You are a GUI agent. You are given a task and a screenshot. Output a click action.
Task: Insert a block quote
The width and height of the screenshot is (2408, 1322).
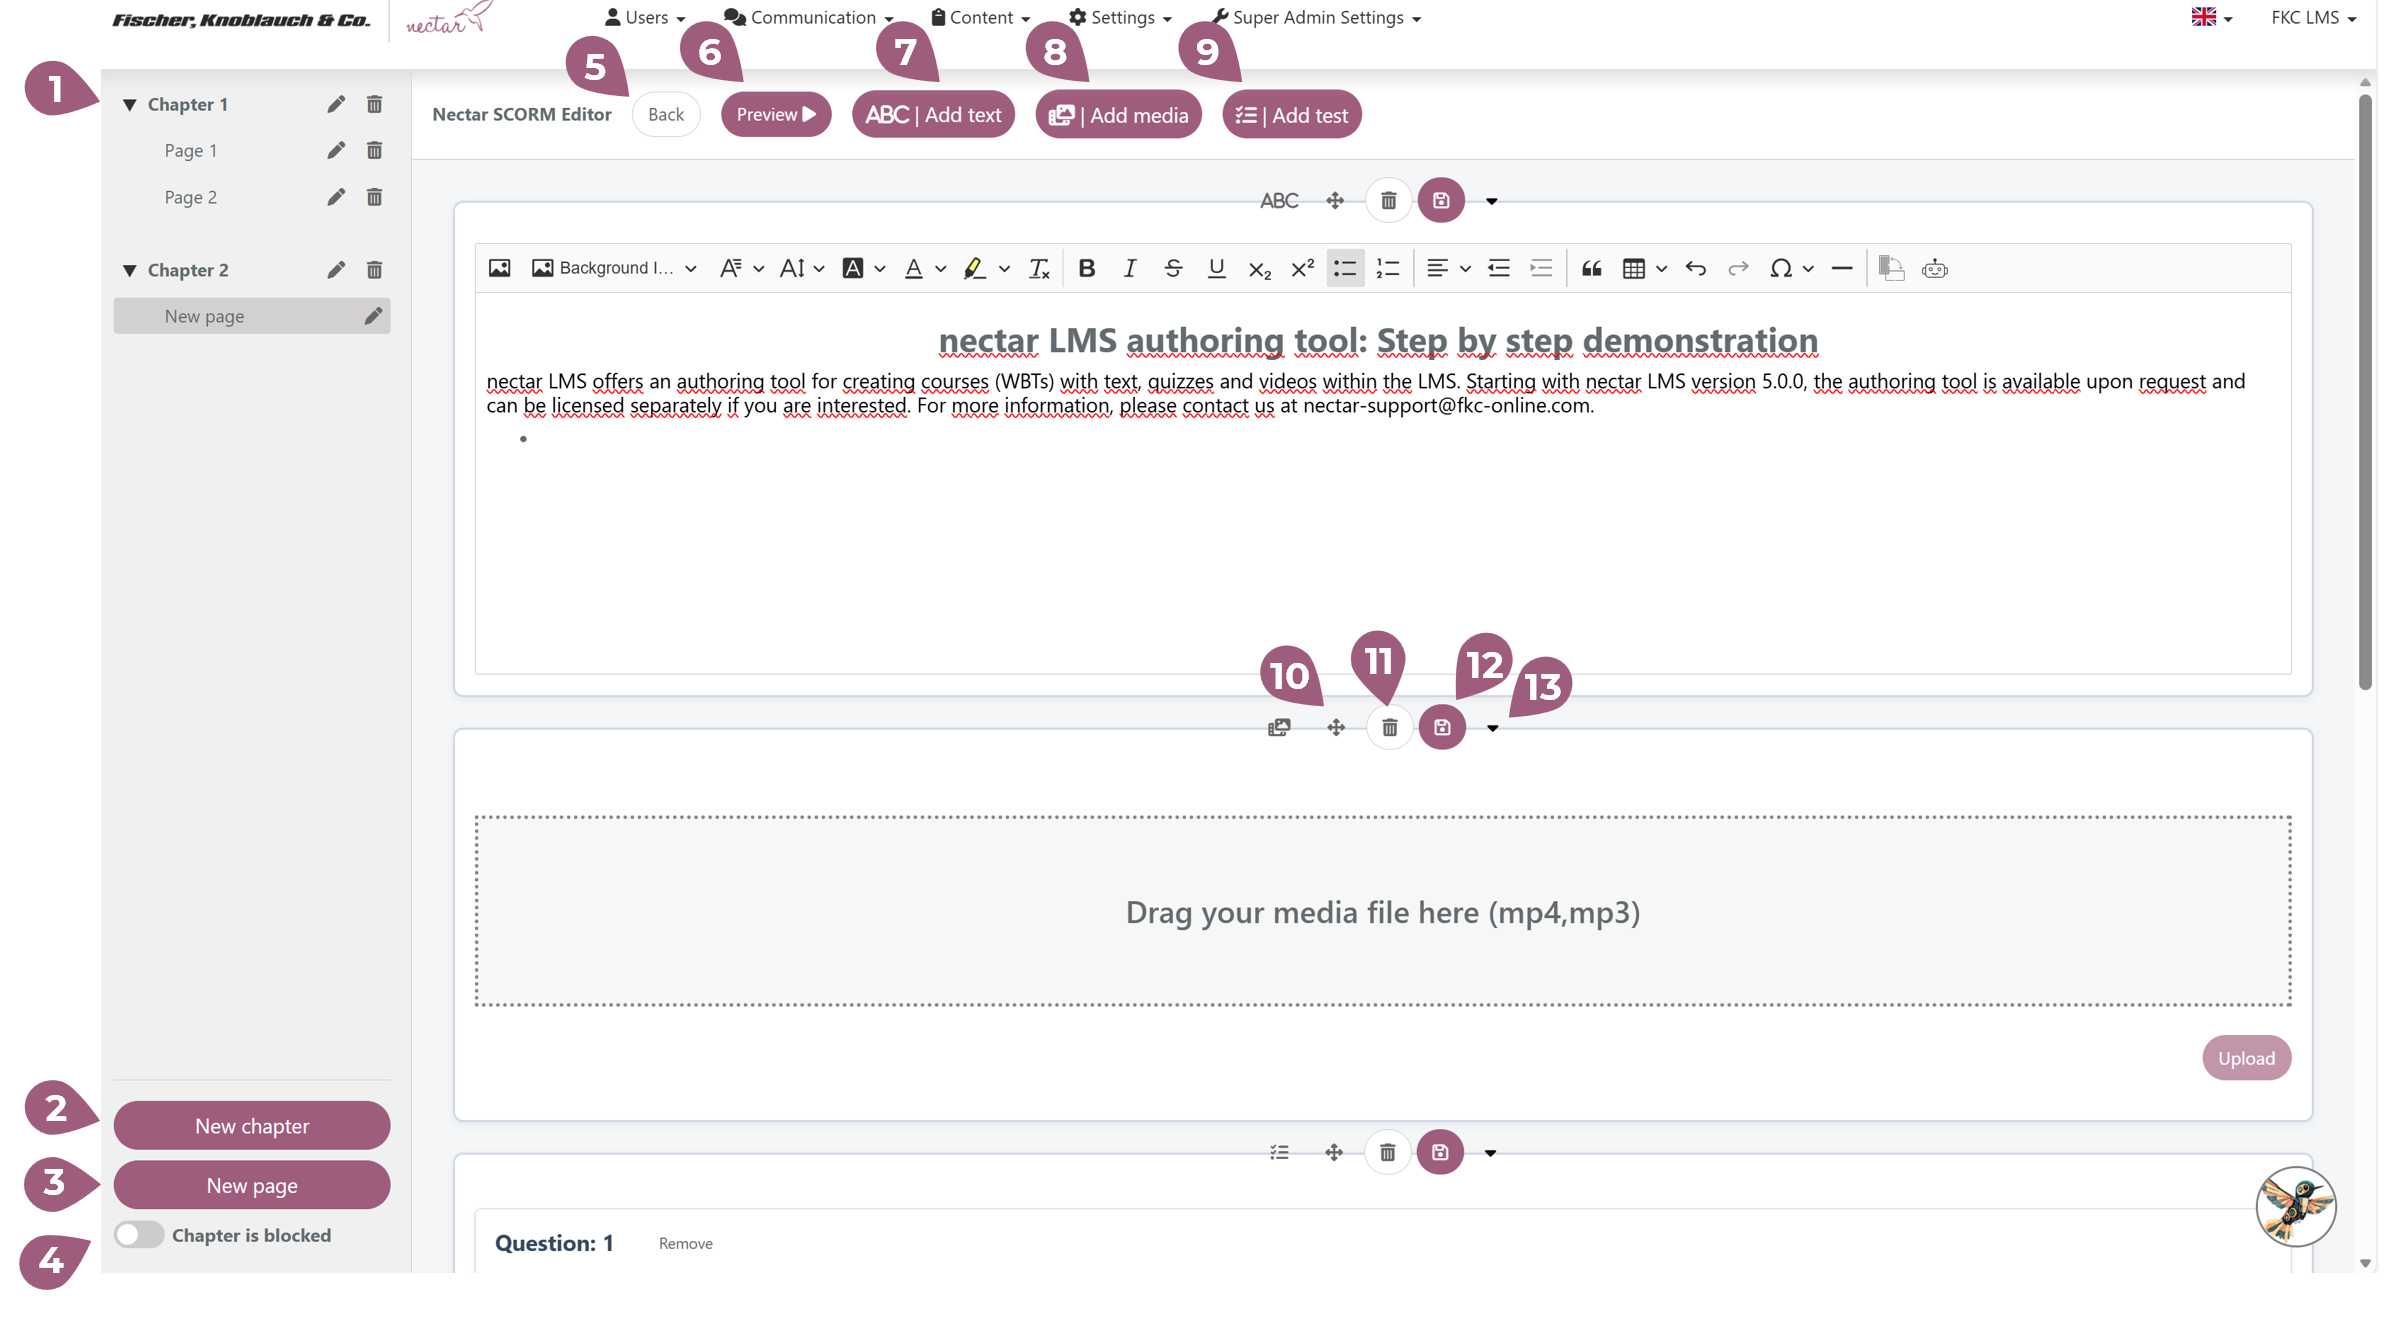[x=1591, y=268]
